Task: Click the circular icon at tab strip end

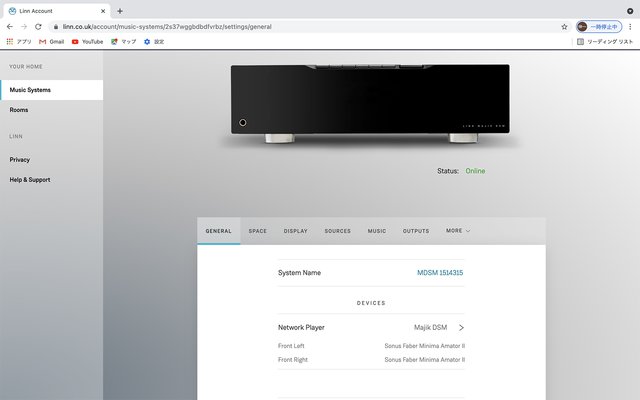Action: [x=630, y=11]
